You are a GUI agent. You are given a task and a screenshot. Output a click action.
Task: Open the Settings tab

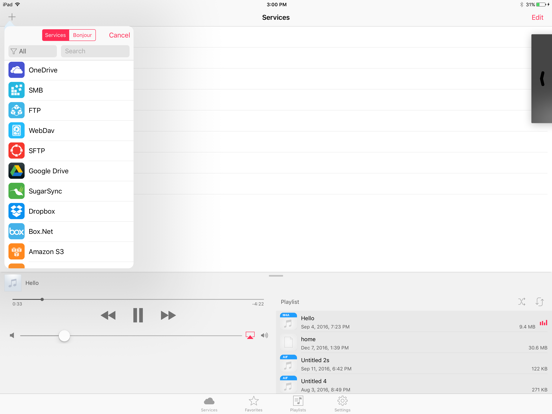[342, 404]
